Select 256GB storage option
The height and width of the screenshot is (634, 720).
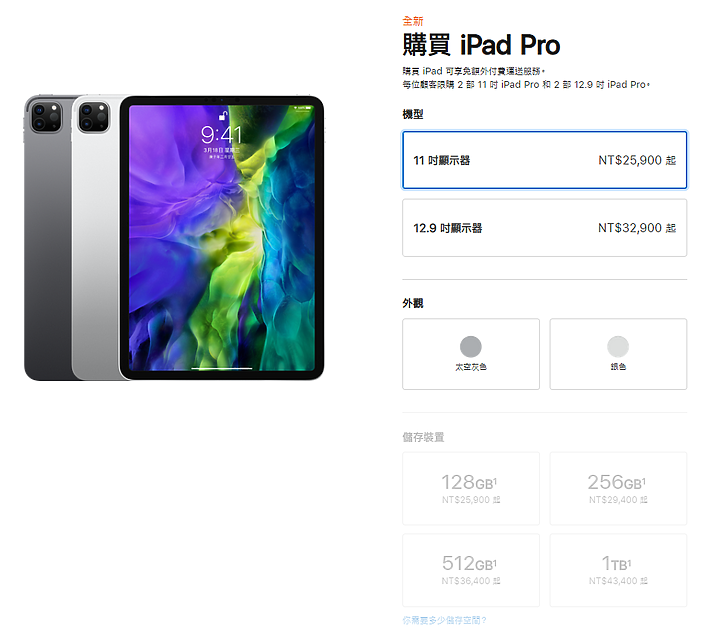(x=618, y=488)
